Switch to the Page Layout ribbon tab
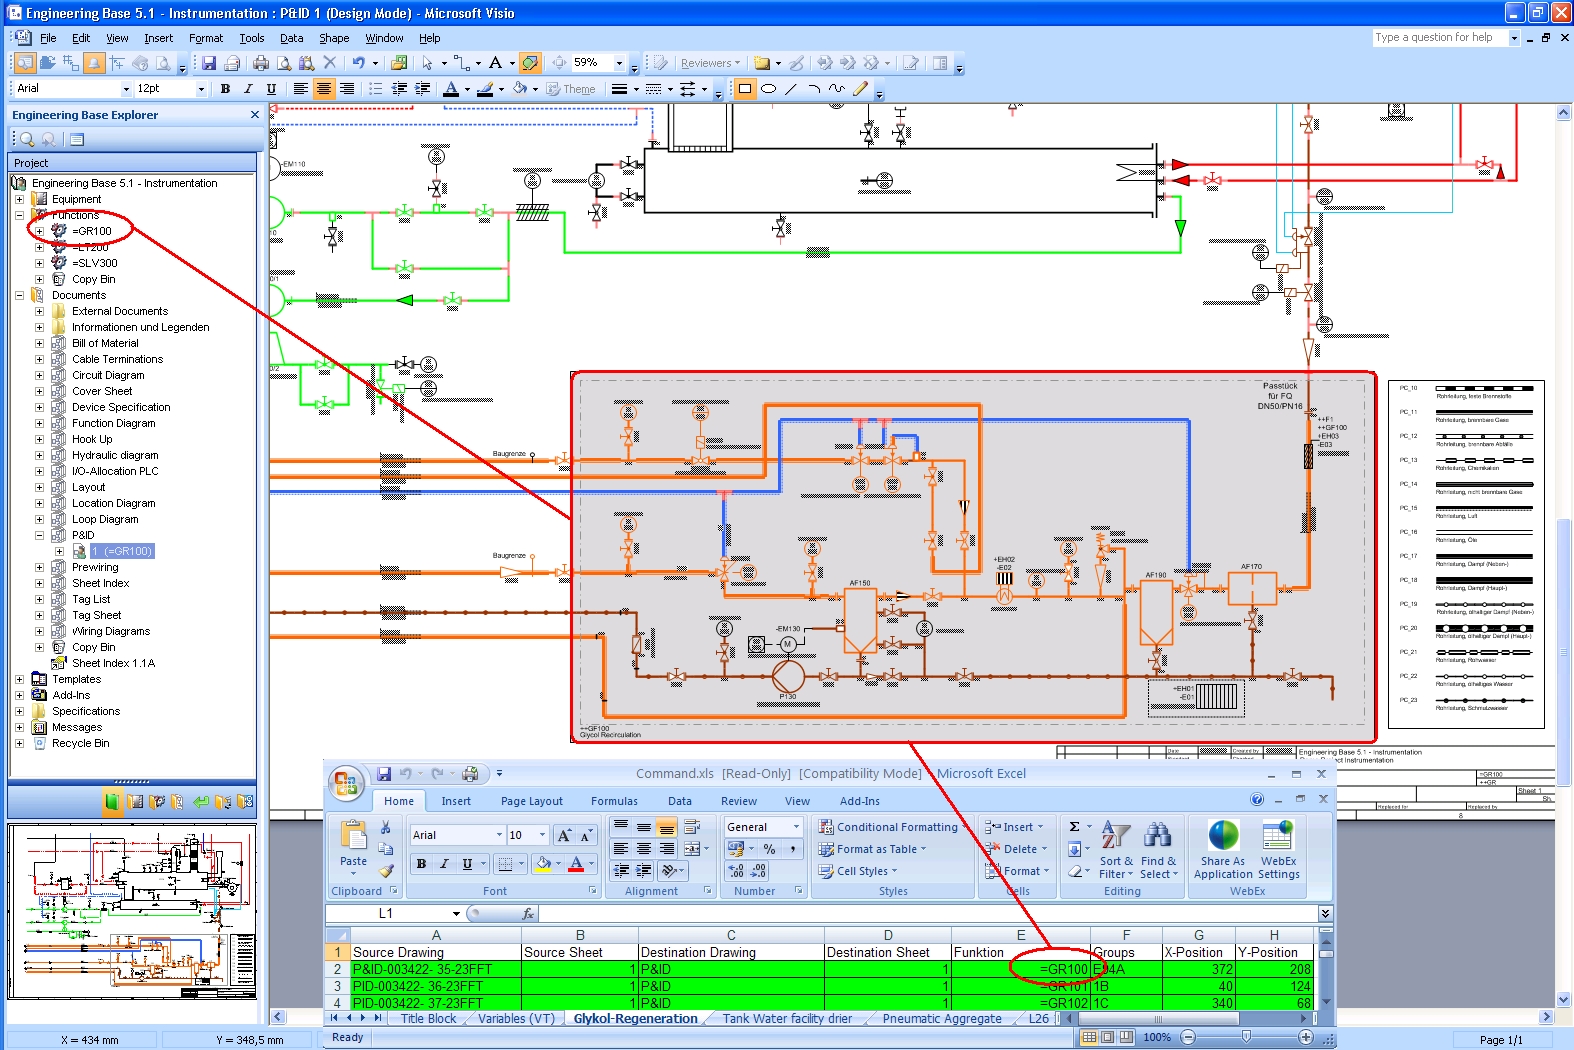The height and width of the screenshot is (1050, 1574). [531, 801]
